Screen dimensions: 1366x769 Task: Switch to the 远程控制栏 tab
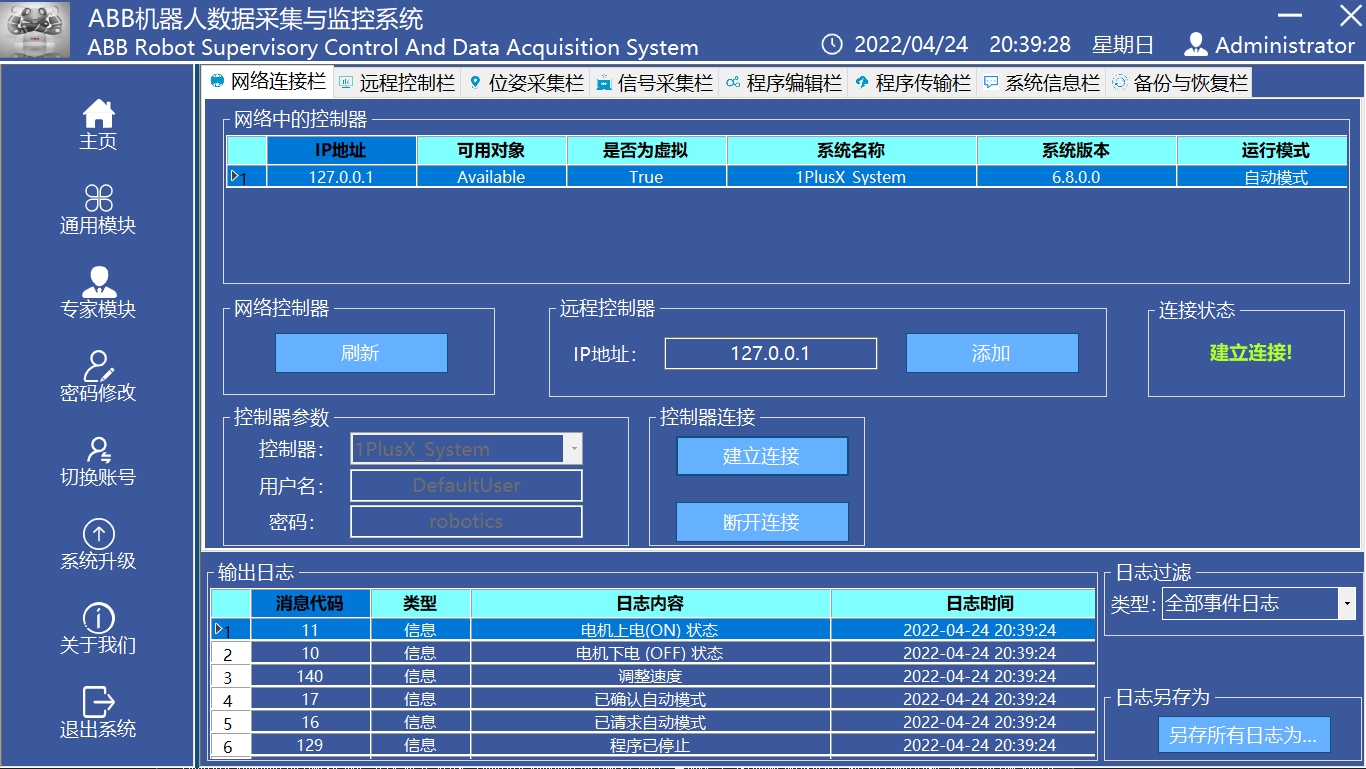[397, 83]
